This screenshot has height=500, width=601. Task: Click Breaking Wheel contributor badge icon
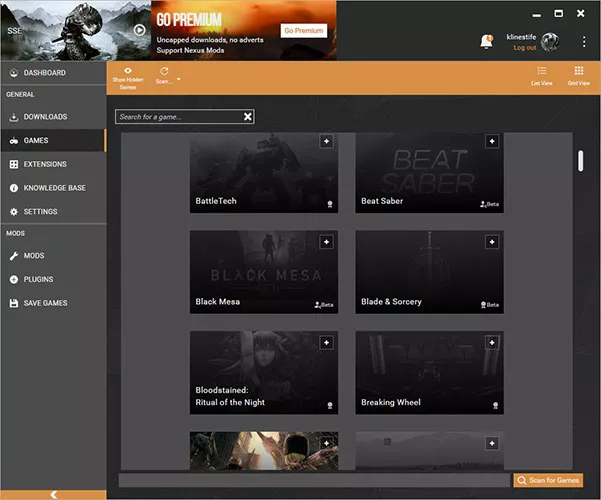[496, 405]
